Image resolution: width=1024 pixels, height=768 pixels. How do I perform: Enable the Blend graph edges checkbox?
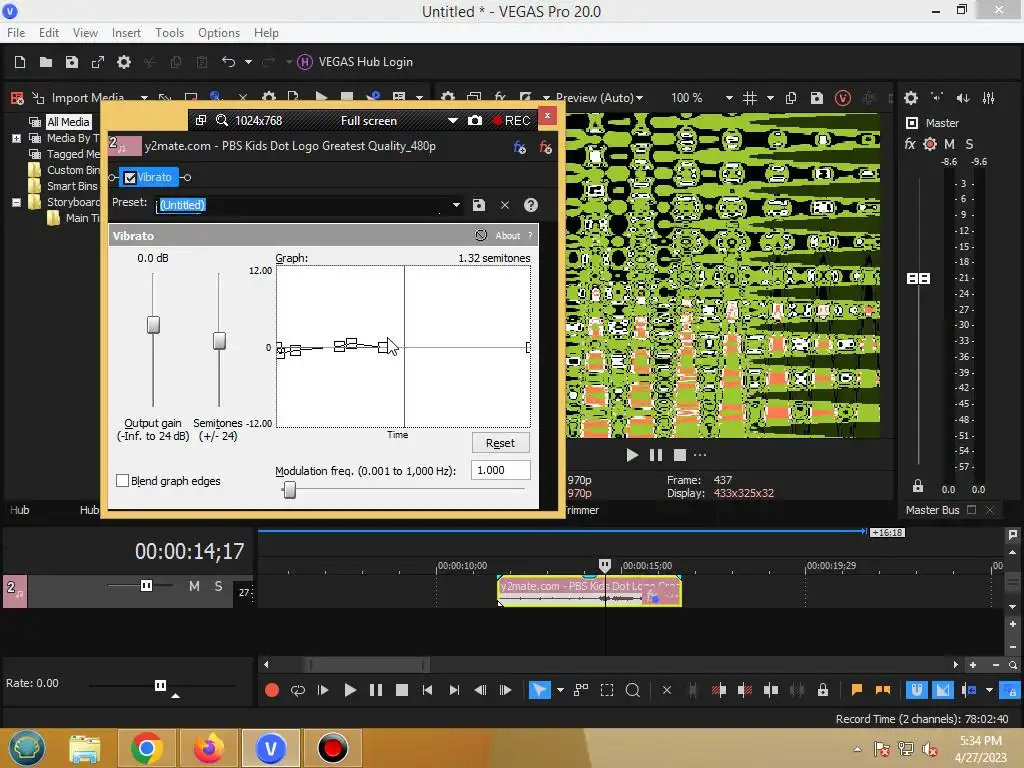122,481
